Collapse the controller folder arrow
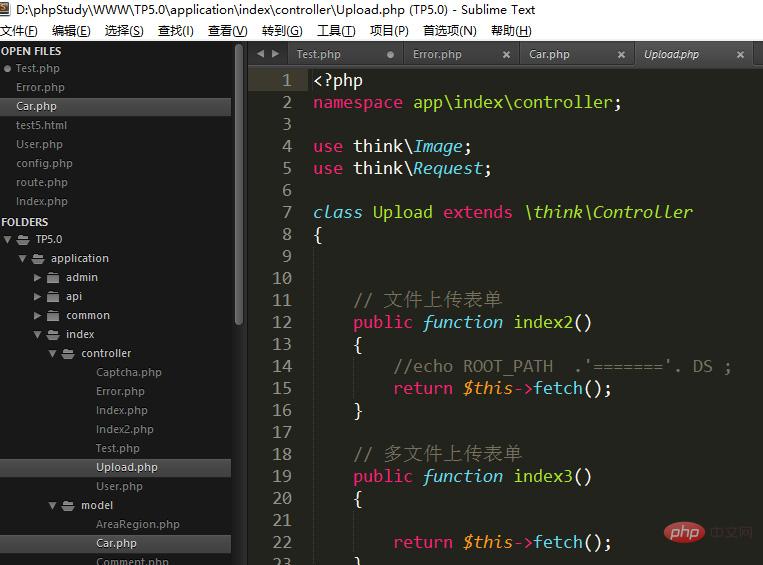Image resolution: width=763 pixels, height=565 pixels. (x=53, y=354)
